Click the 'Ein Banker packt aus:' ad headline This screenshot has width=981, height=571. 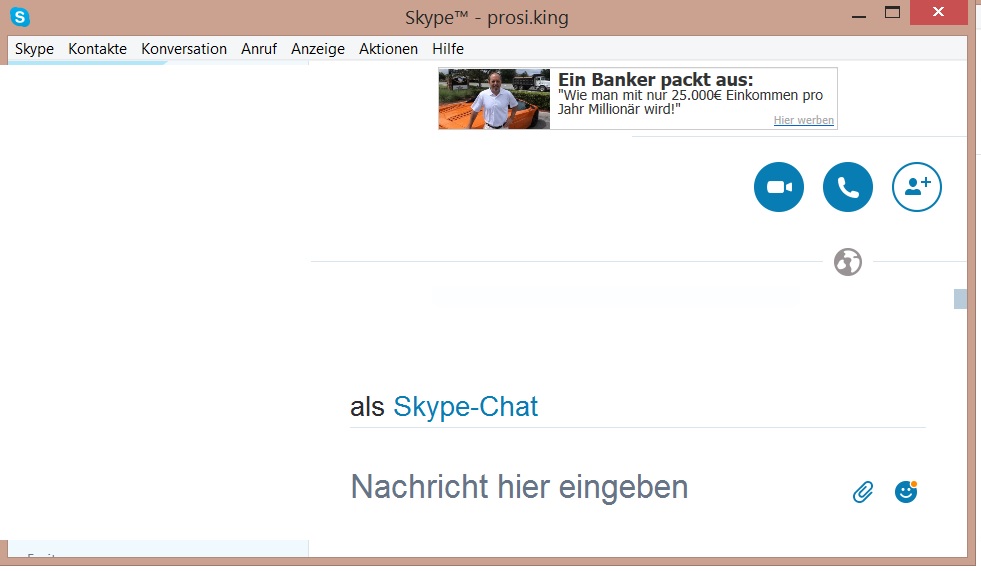656,79
